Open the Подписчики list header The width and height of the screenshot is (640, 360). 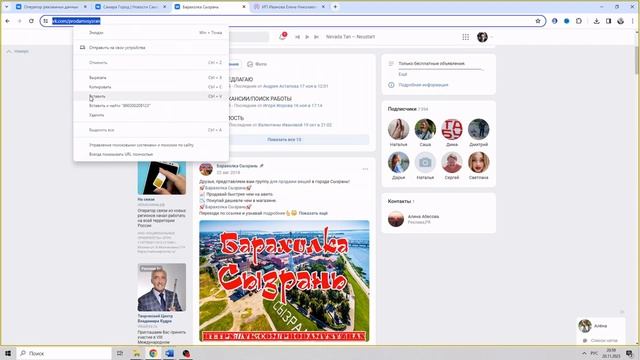click(x=402, y=109)
